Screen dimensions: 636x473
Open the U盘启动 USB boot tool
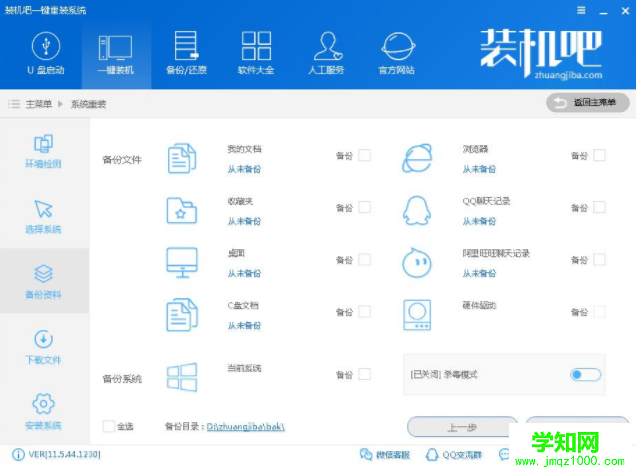(46, 54)
